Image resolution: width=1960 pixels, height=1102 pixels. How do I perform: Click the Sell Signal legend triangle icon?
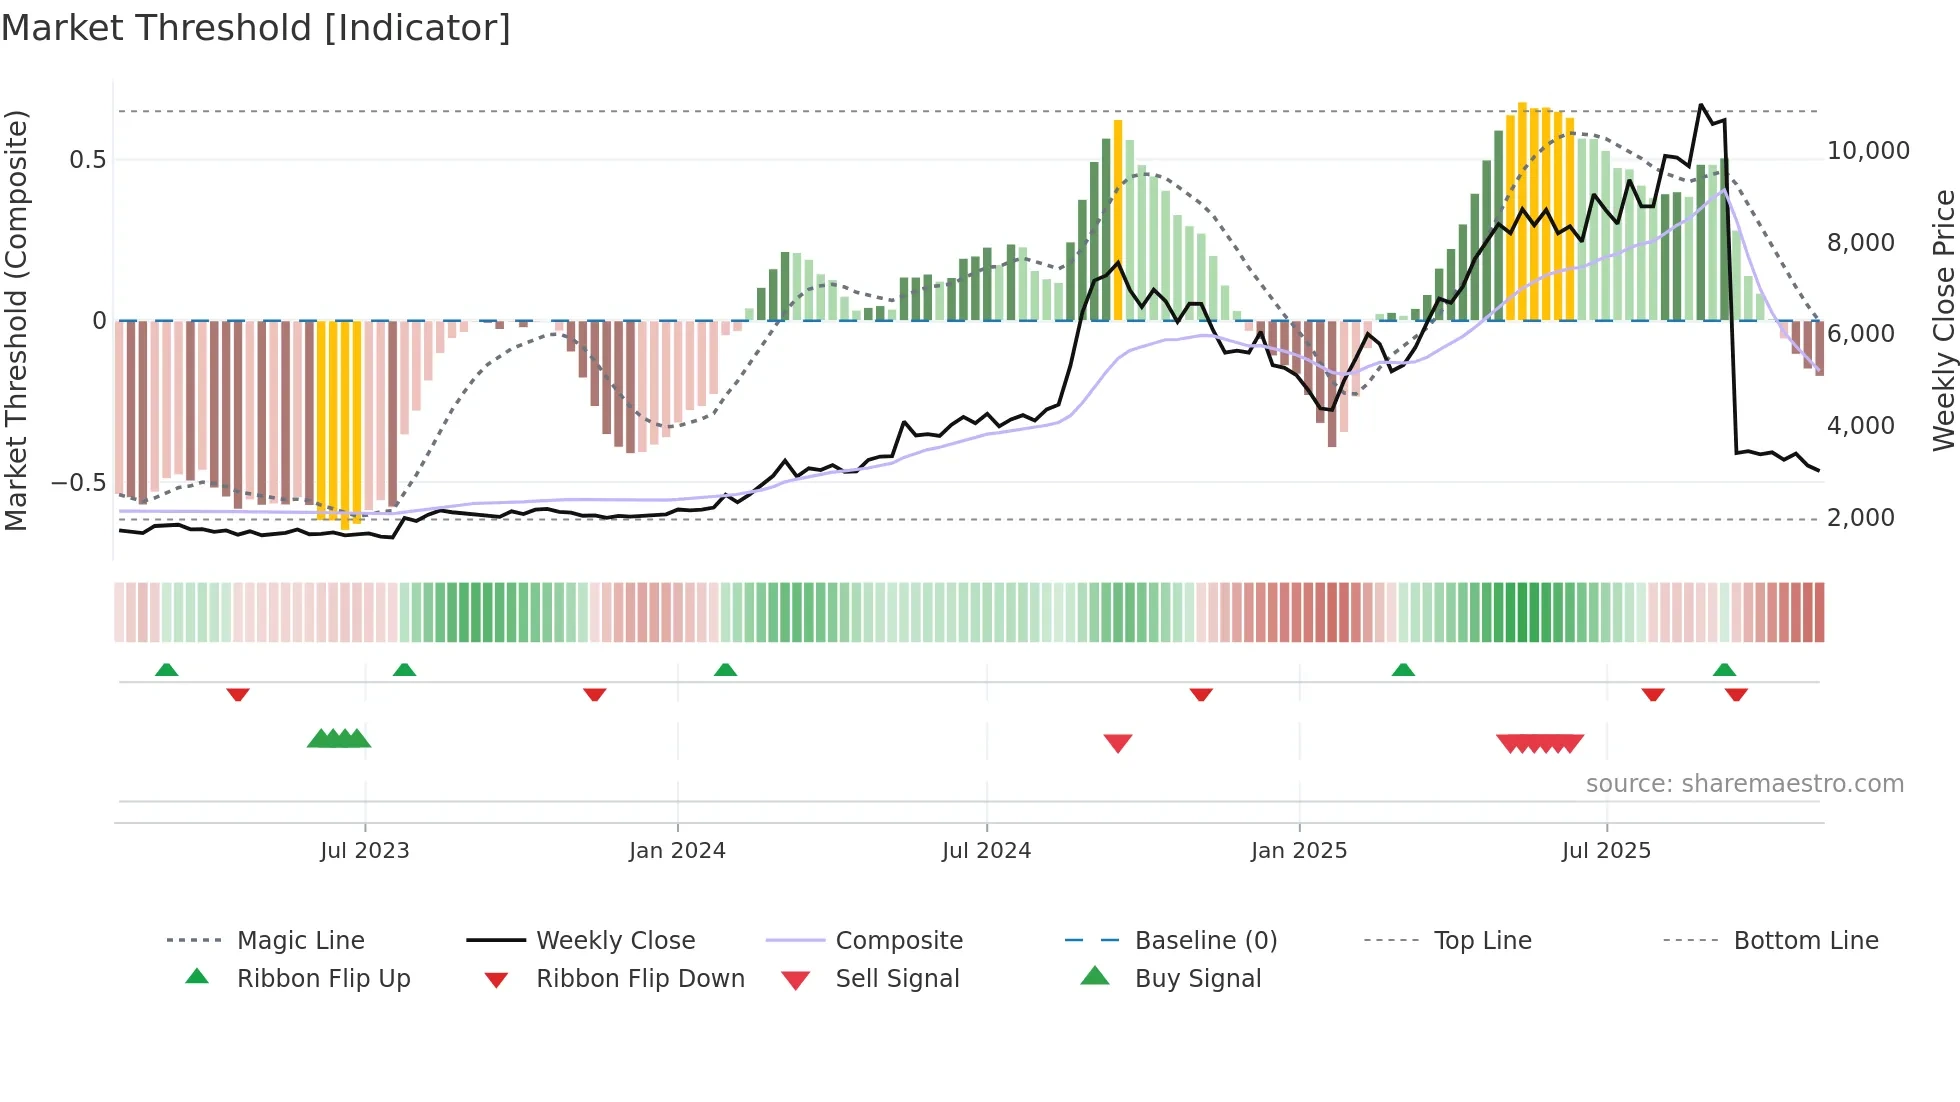796,980
